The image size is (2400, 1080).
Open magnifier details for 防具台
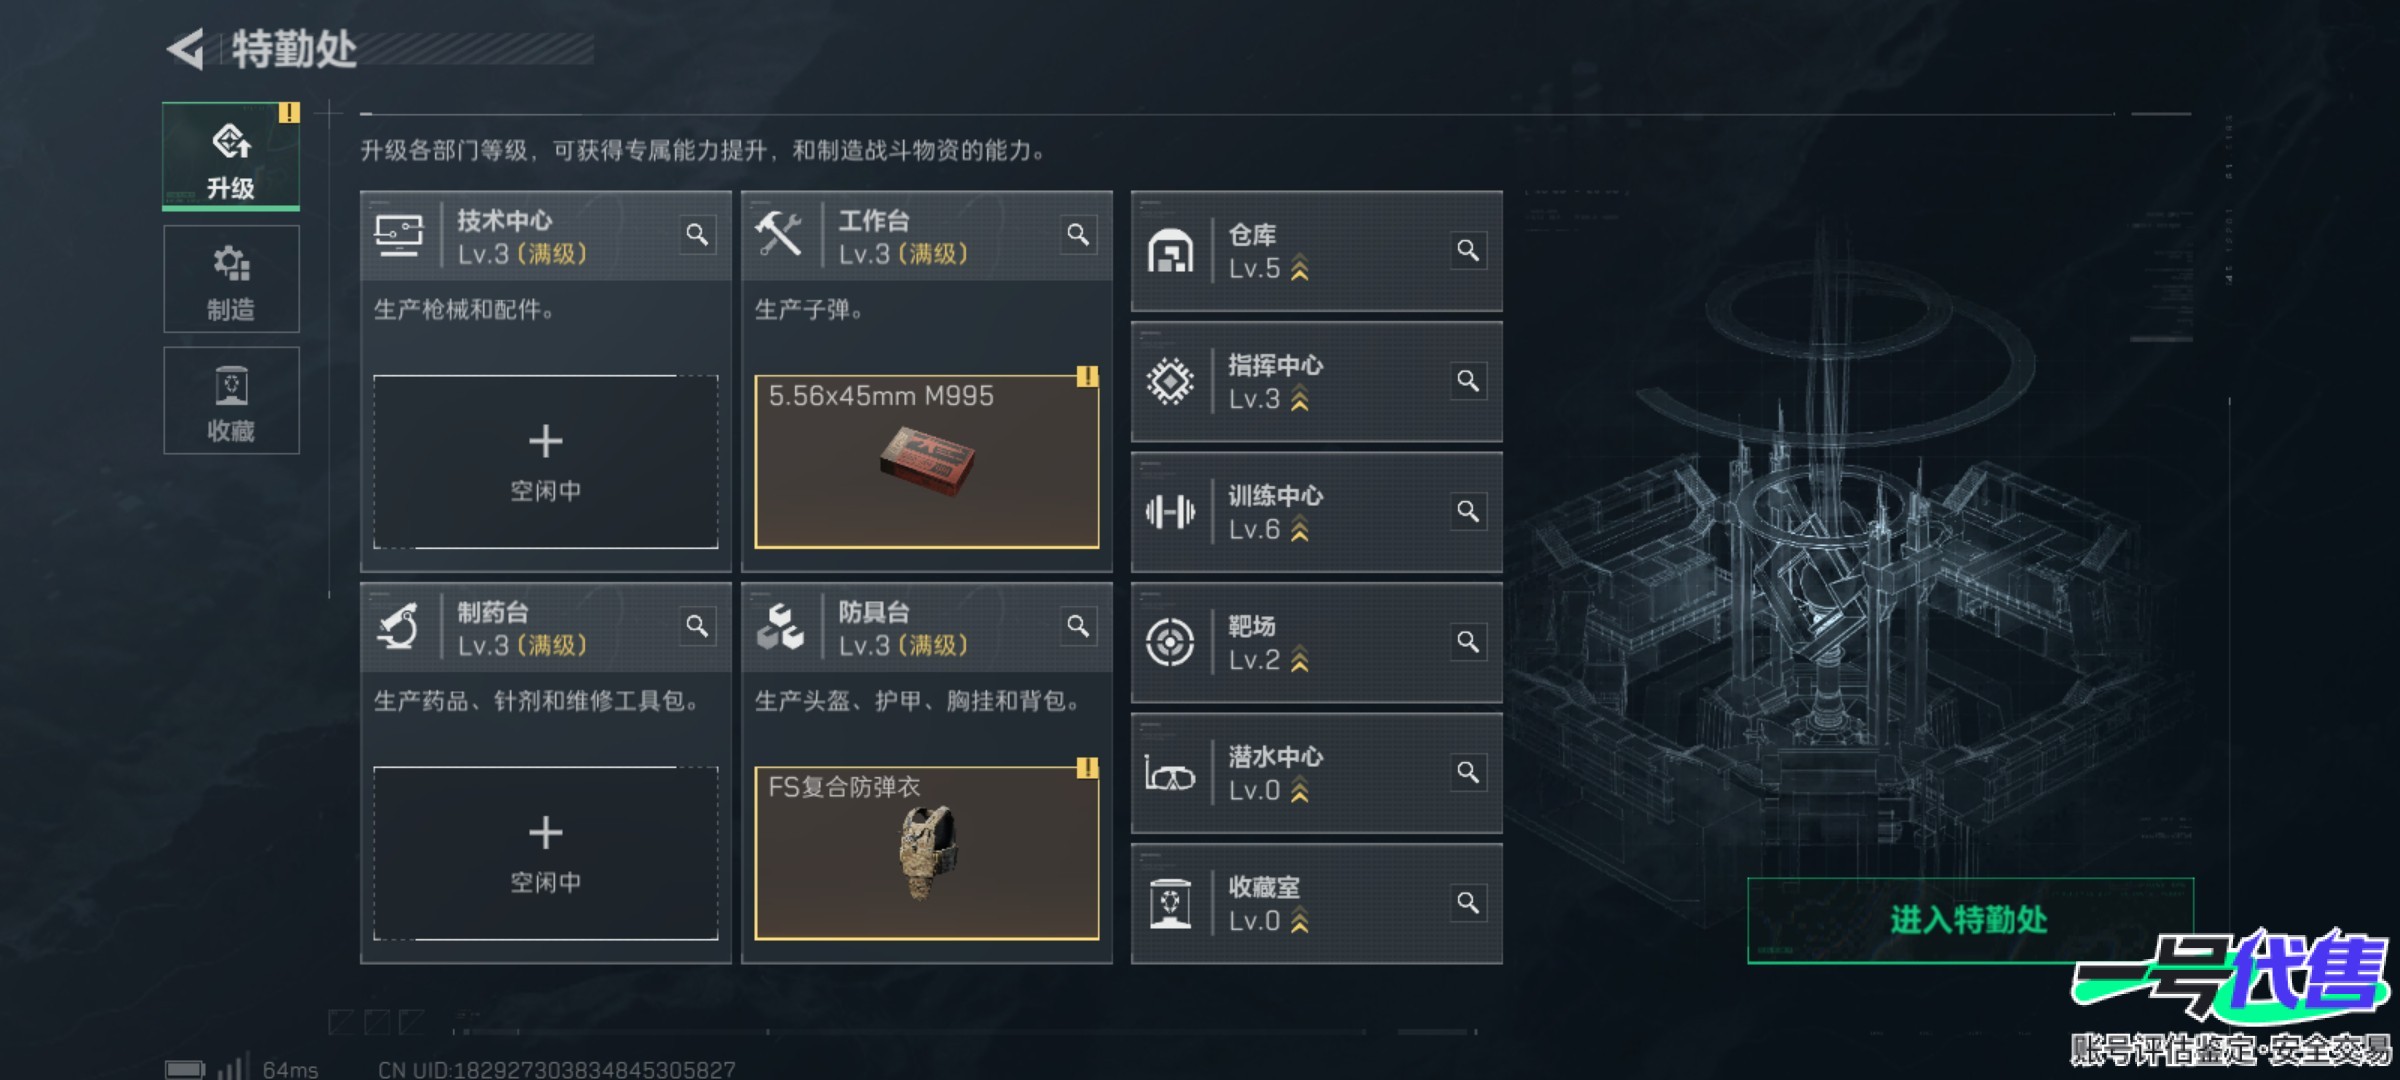tap(1078, 626)
